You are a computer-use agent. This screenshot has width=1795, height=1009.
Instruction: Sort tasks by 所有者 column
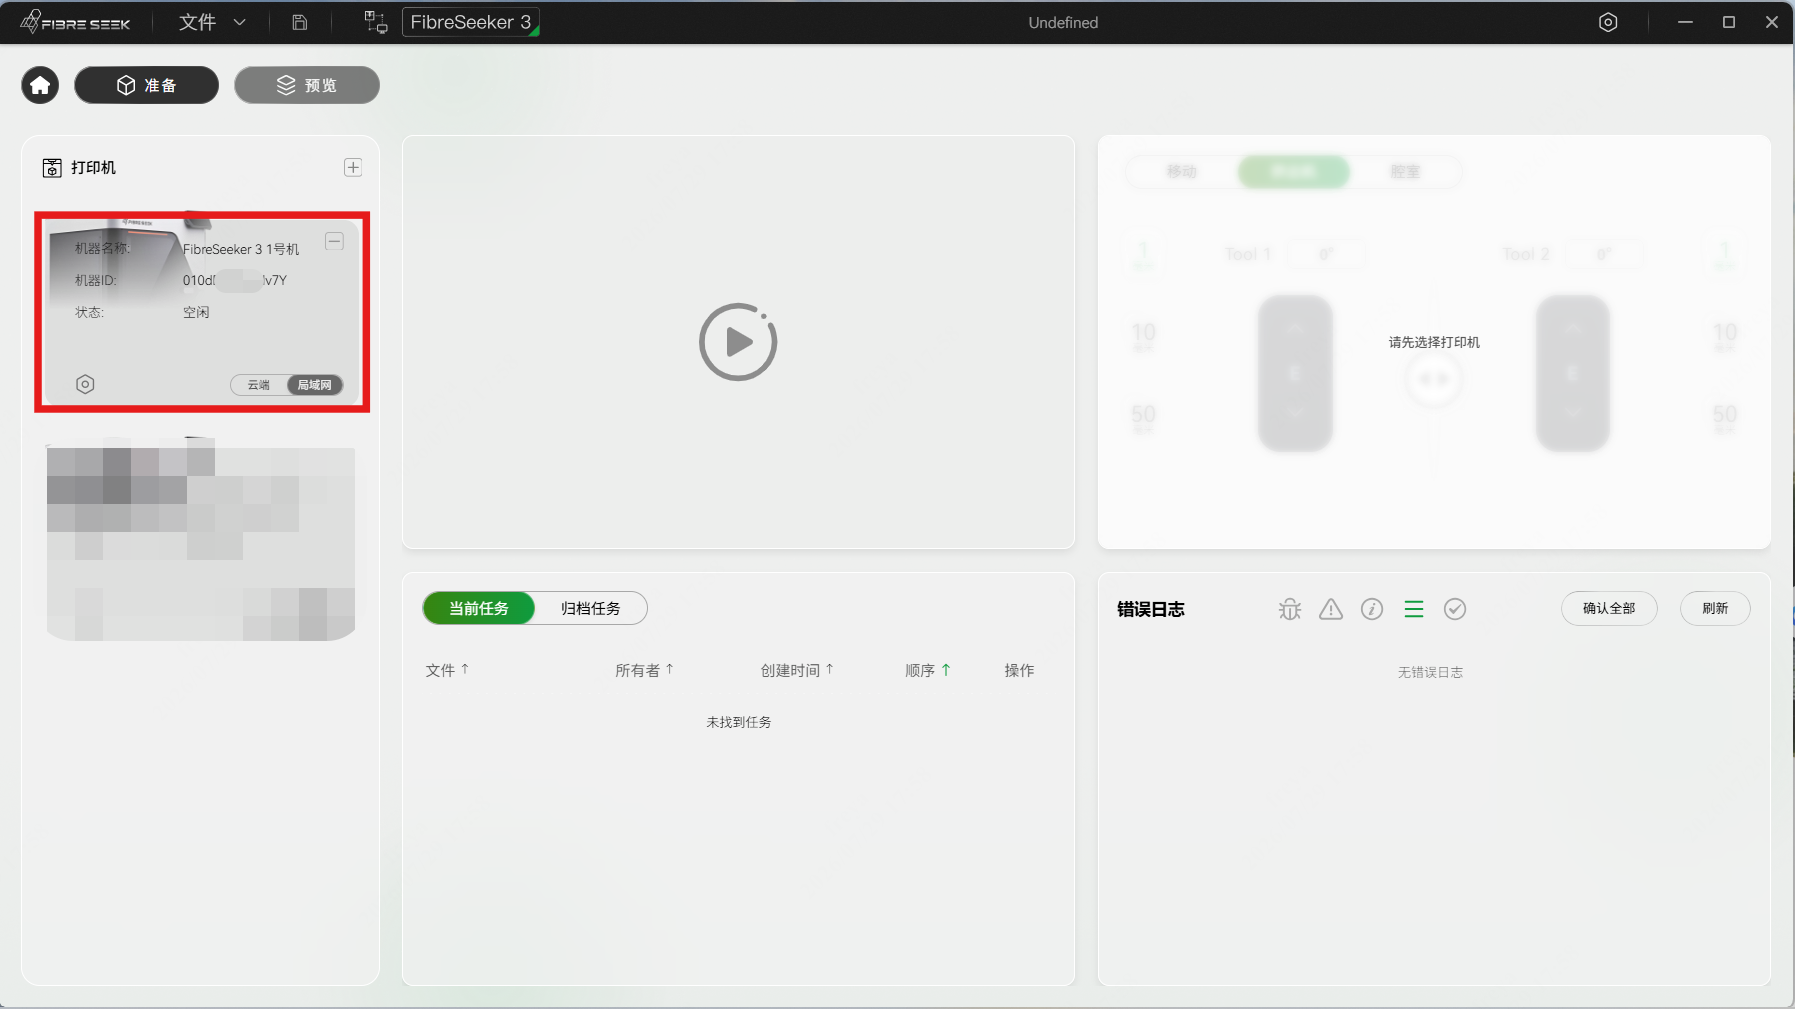(645, 670)
